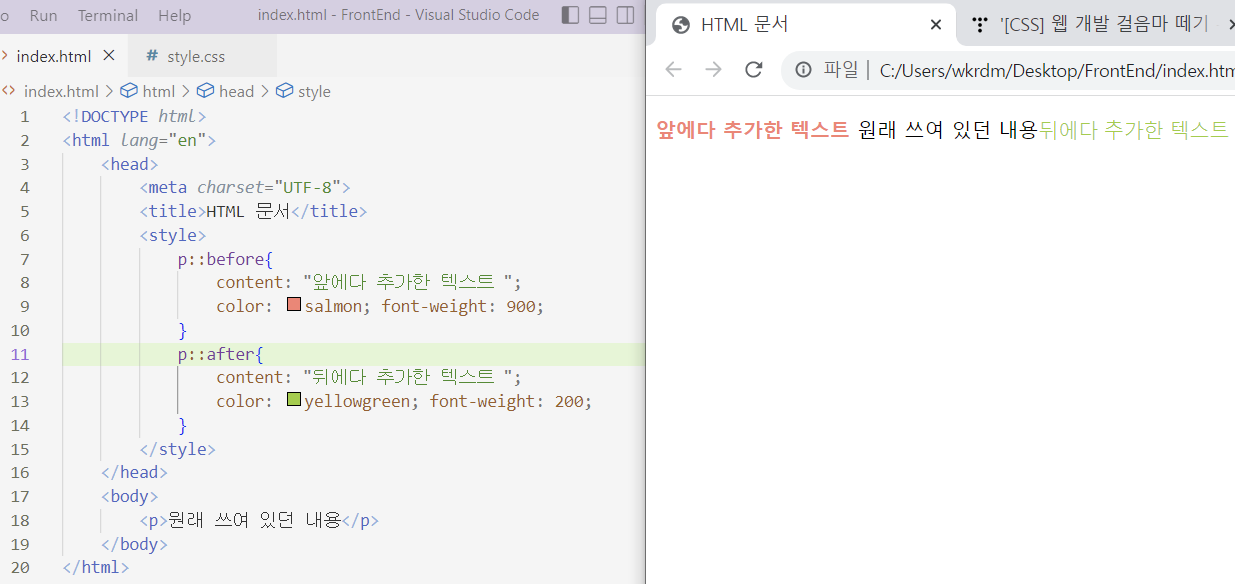
Task: Switch to style.css editor tab
Action: point(202,56)
